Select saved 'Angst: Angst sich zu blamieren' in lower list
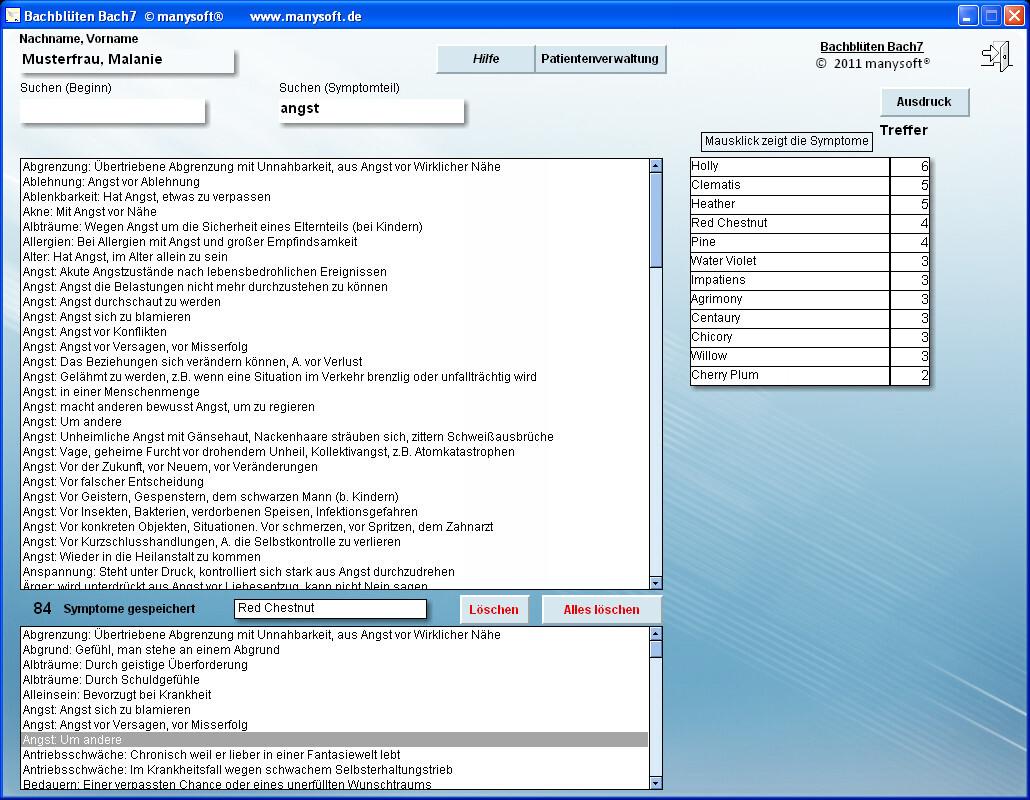1030x800 pixels. 335,710
